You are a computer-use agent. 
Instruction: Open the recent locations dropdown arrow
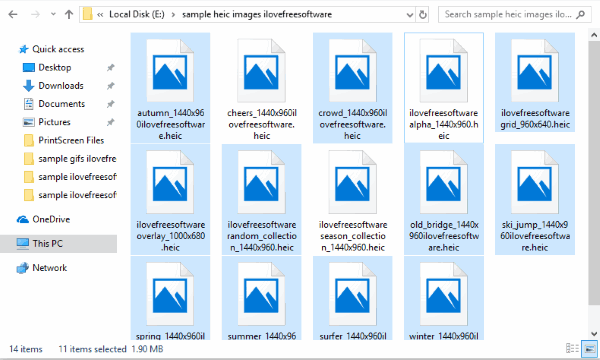(x=53, y=15)
